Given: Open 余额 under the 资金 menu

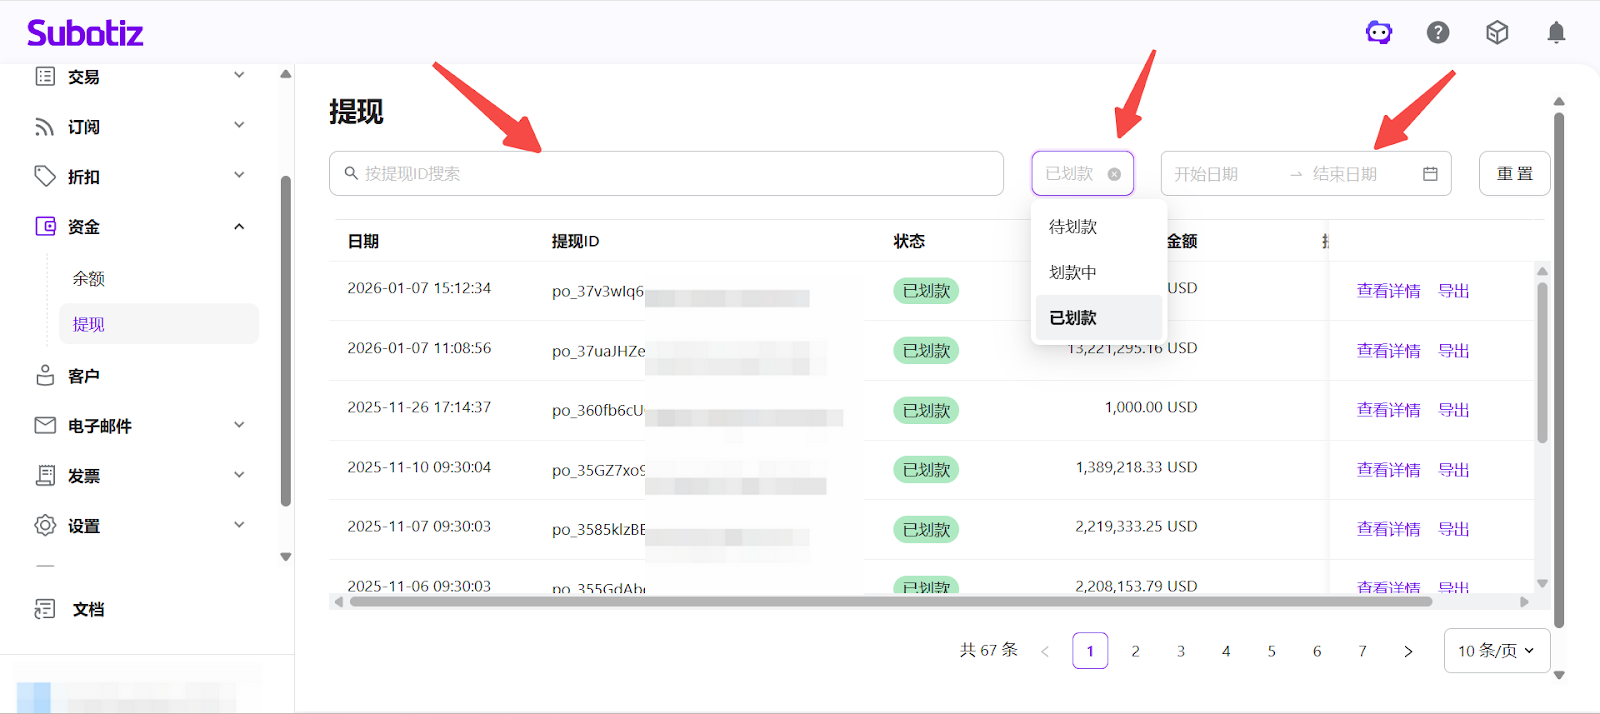Looking at the screenshot, I should [x=89, y=279].
